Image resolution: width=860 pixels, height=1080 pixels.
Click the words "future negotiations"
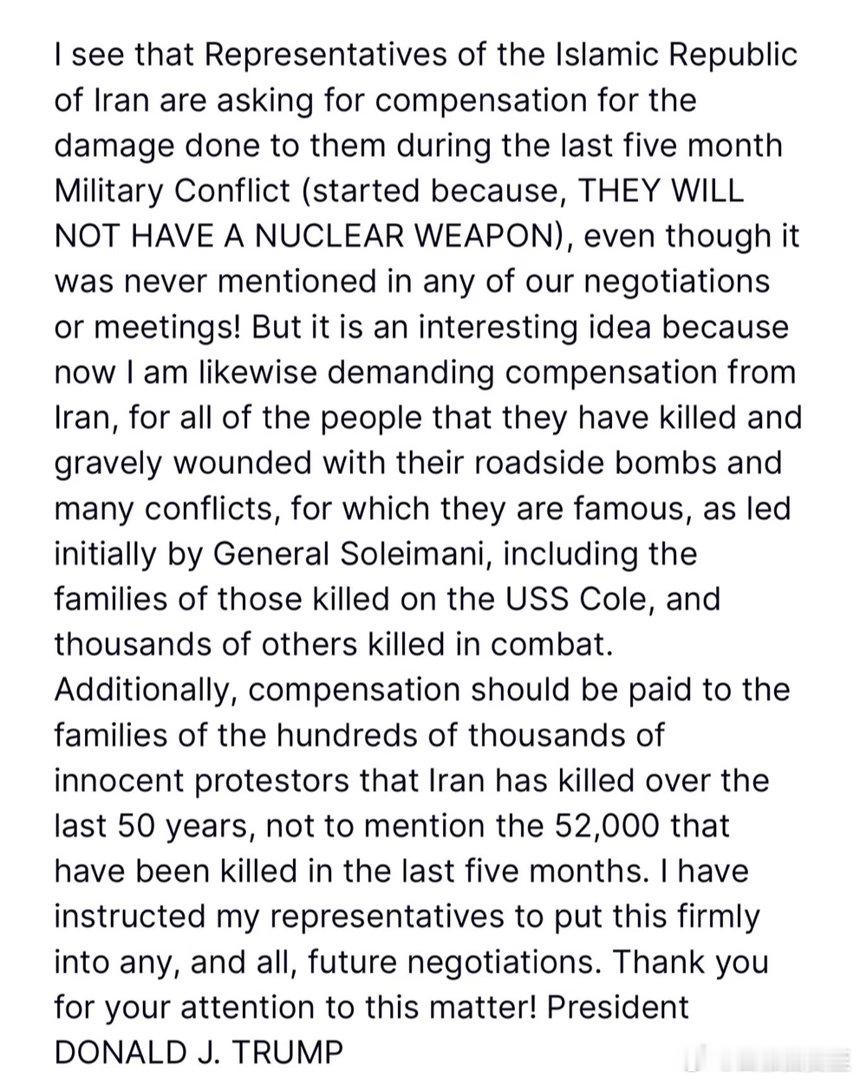(452, 963)
